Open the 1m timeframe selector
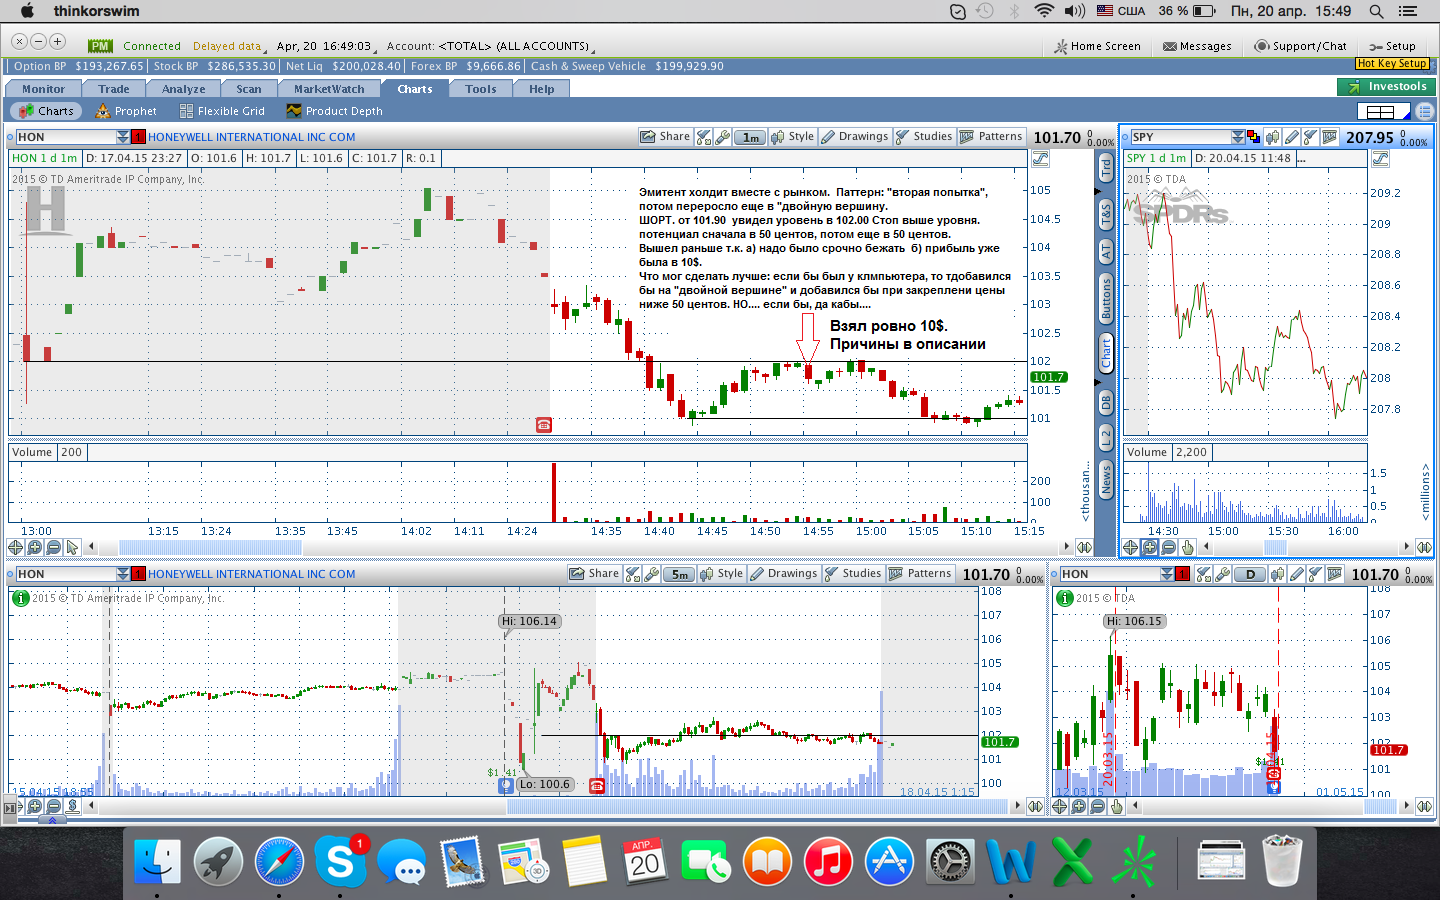The image size is (1440, 900). (x=751, y=137)
